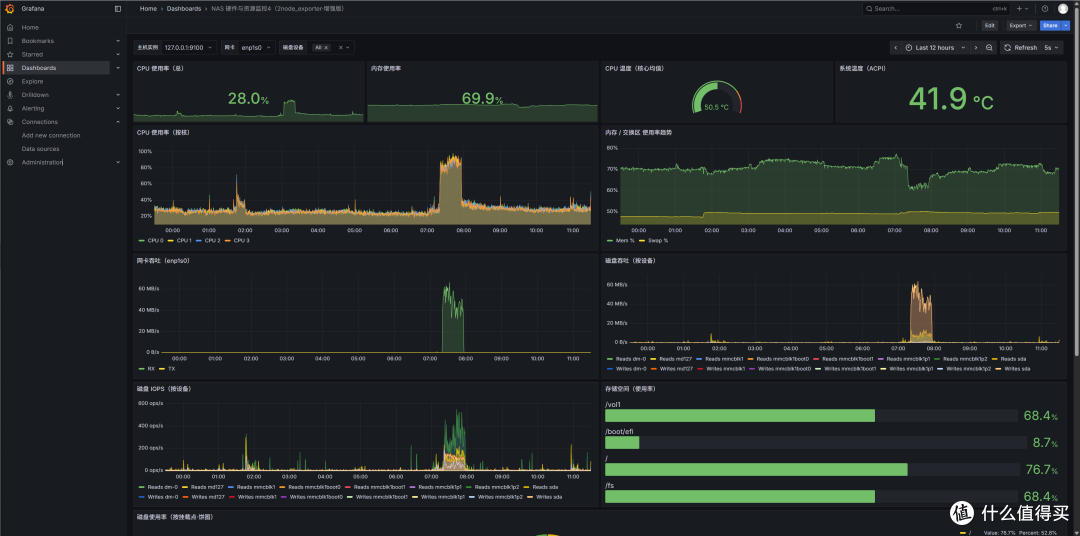Click the Grafana logo icon
1080x536 pixels.
click(10, 9)
